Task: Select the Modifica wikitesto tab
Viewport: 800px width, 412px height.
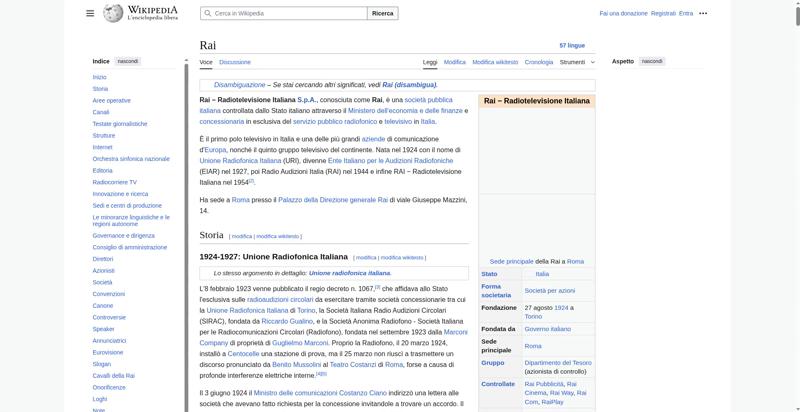Action: pyautogui.click(x=495, y=62)
